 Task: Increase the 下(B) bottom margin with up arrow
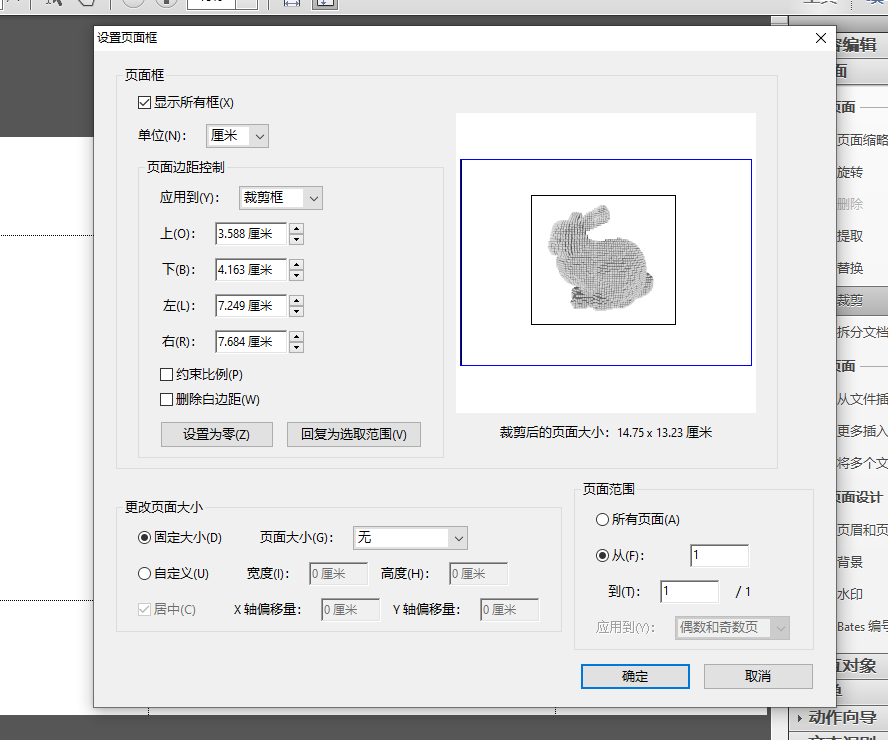point(297,264)
